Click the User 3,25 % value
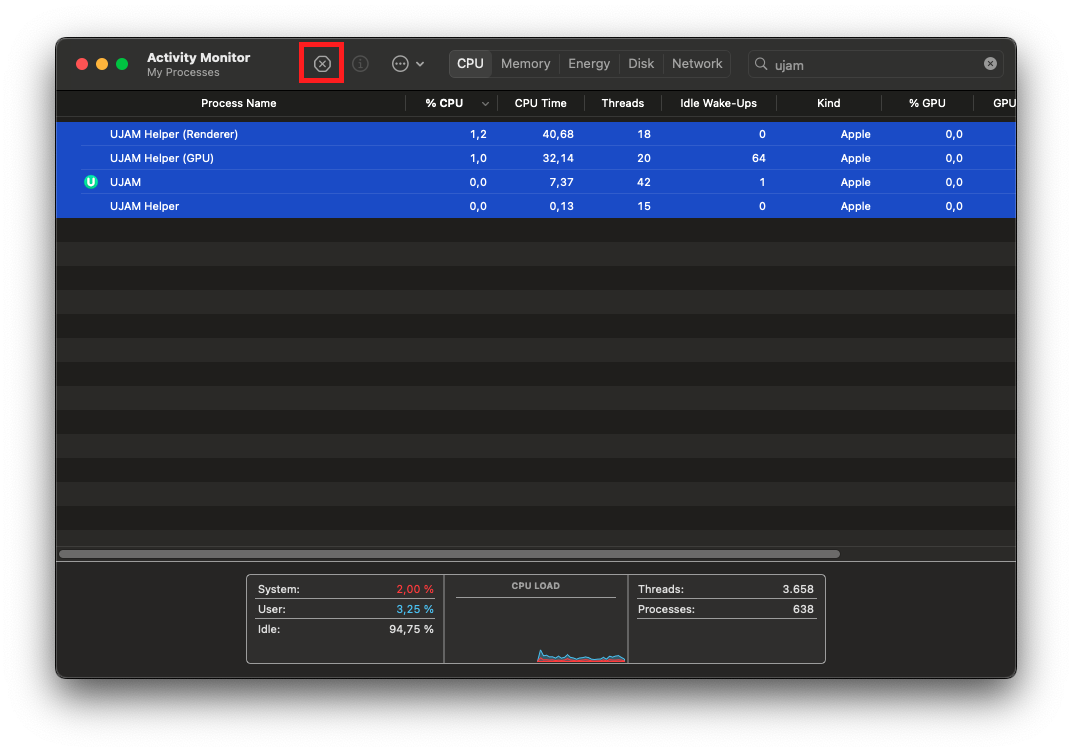 [414, 608]
